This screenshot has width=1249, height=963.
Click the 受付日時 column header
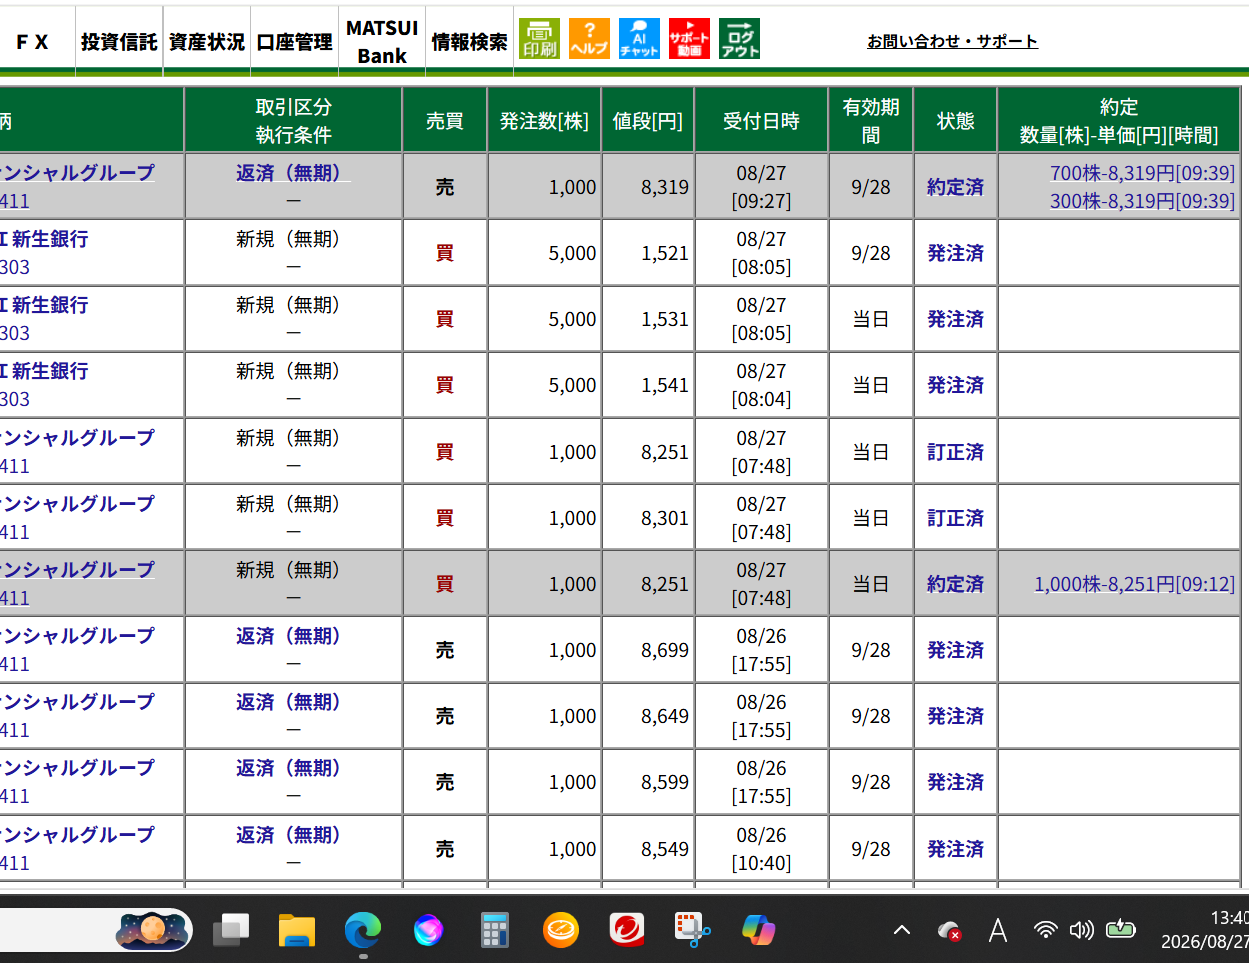click(761, 121)
